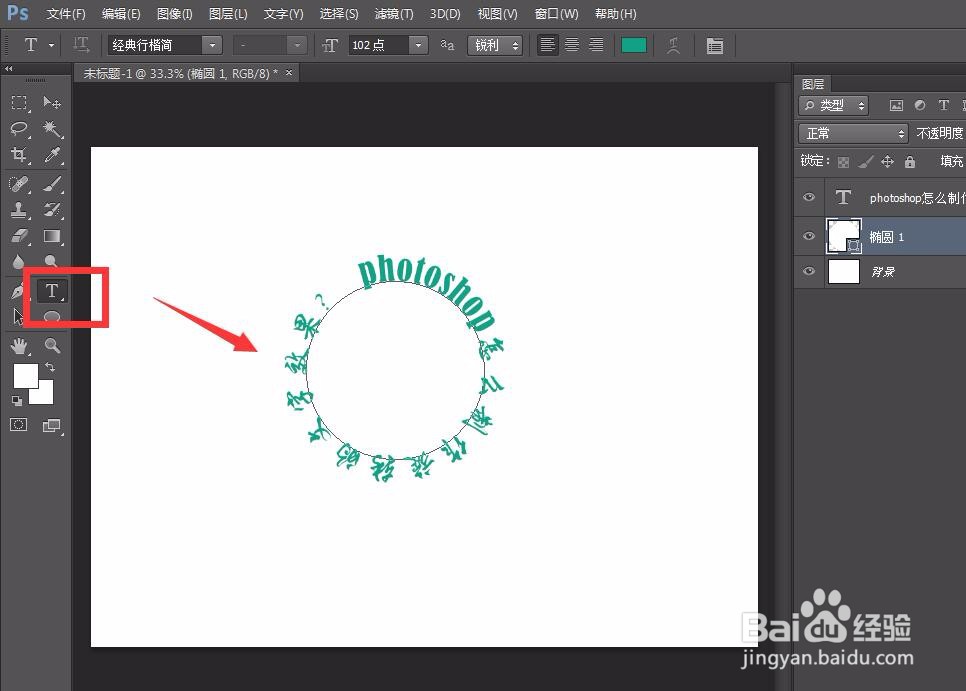Select the Clone Stamp tool
The image size is (966, 691).
pos(19,210)
